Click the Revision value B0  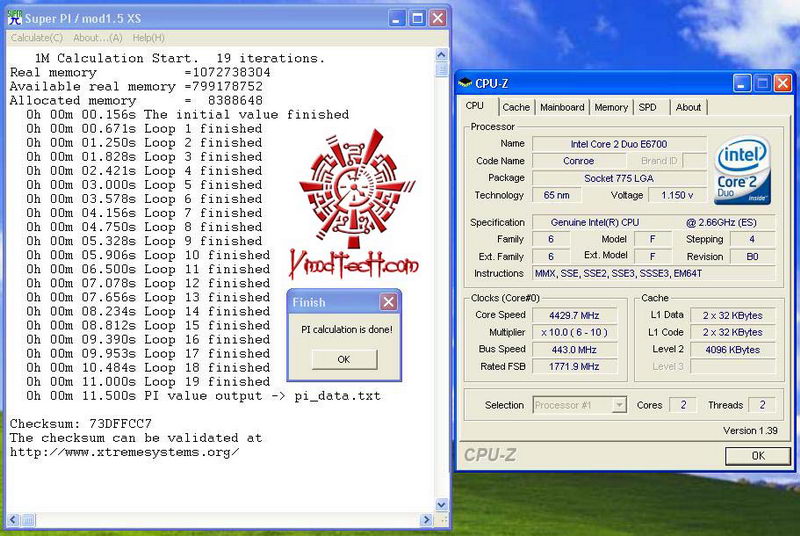coord(753,257)
